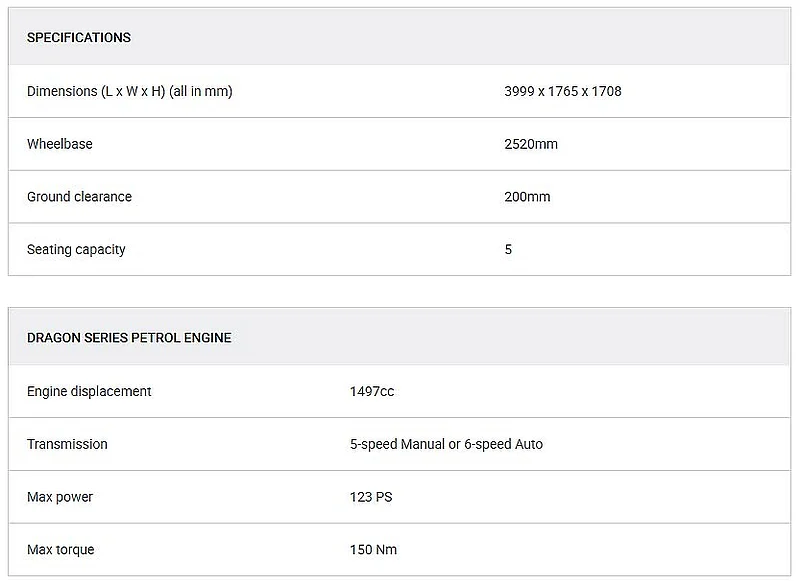Click the 3999 x 1765 x 1708 value
Screen dimensions: 801x584
pos(562,91)
